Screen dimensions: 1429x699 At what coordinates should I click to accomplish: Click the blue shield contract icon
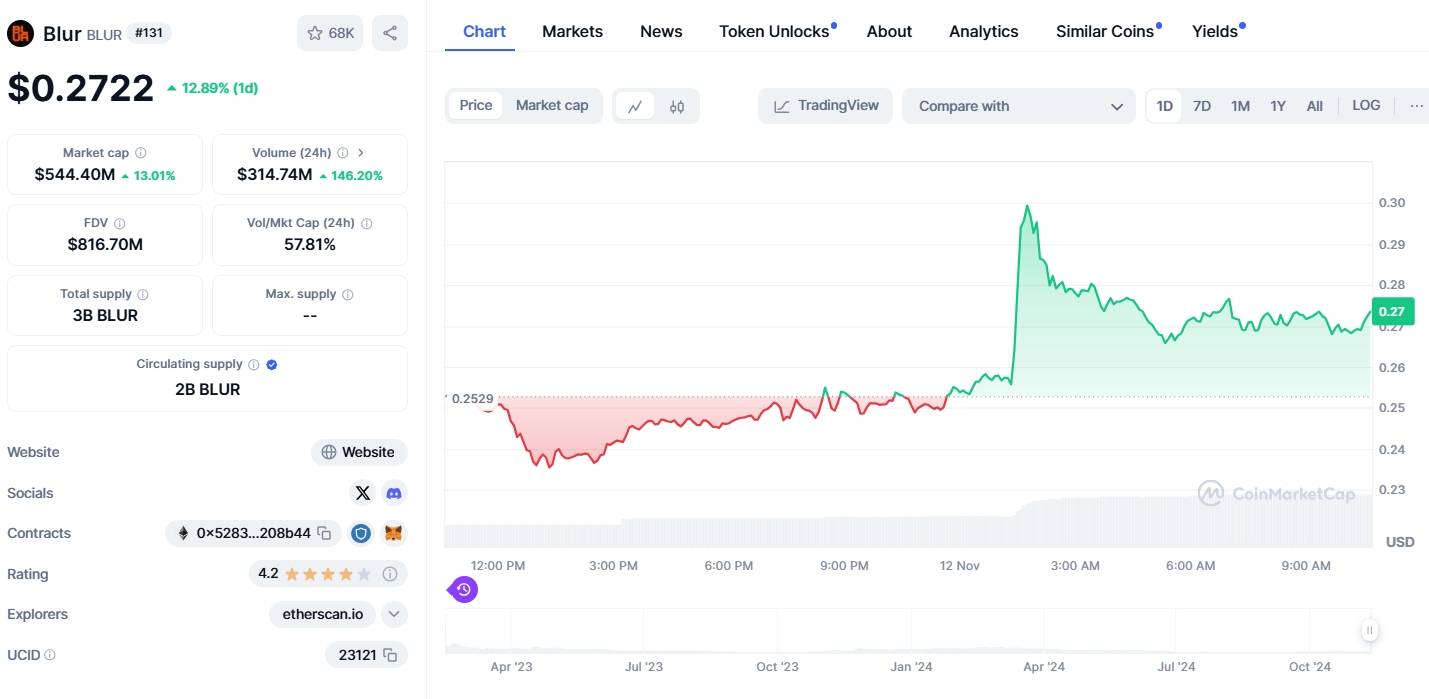click(x=361, y=534)
